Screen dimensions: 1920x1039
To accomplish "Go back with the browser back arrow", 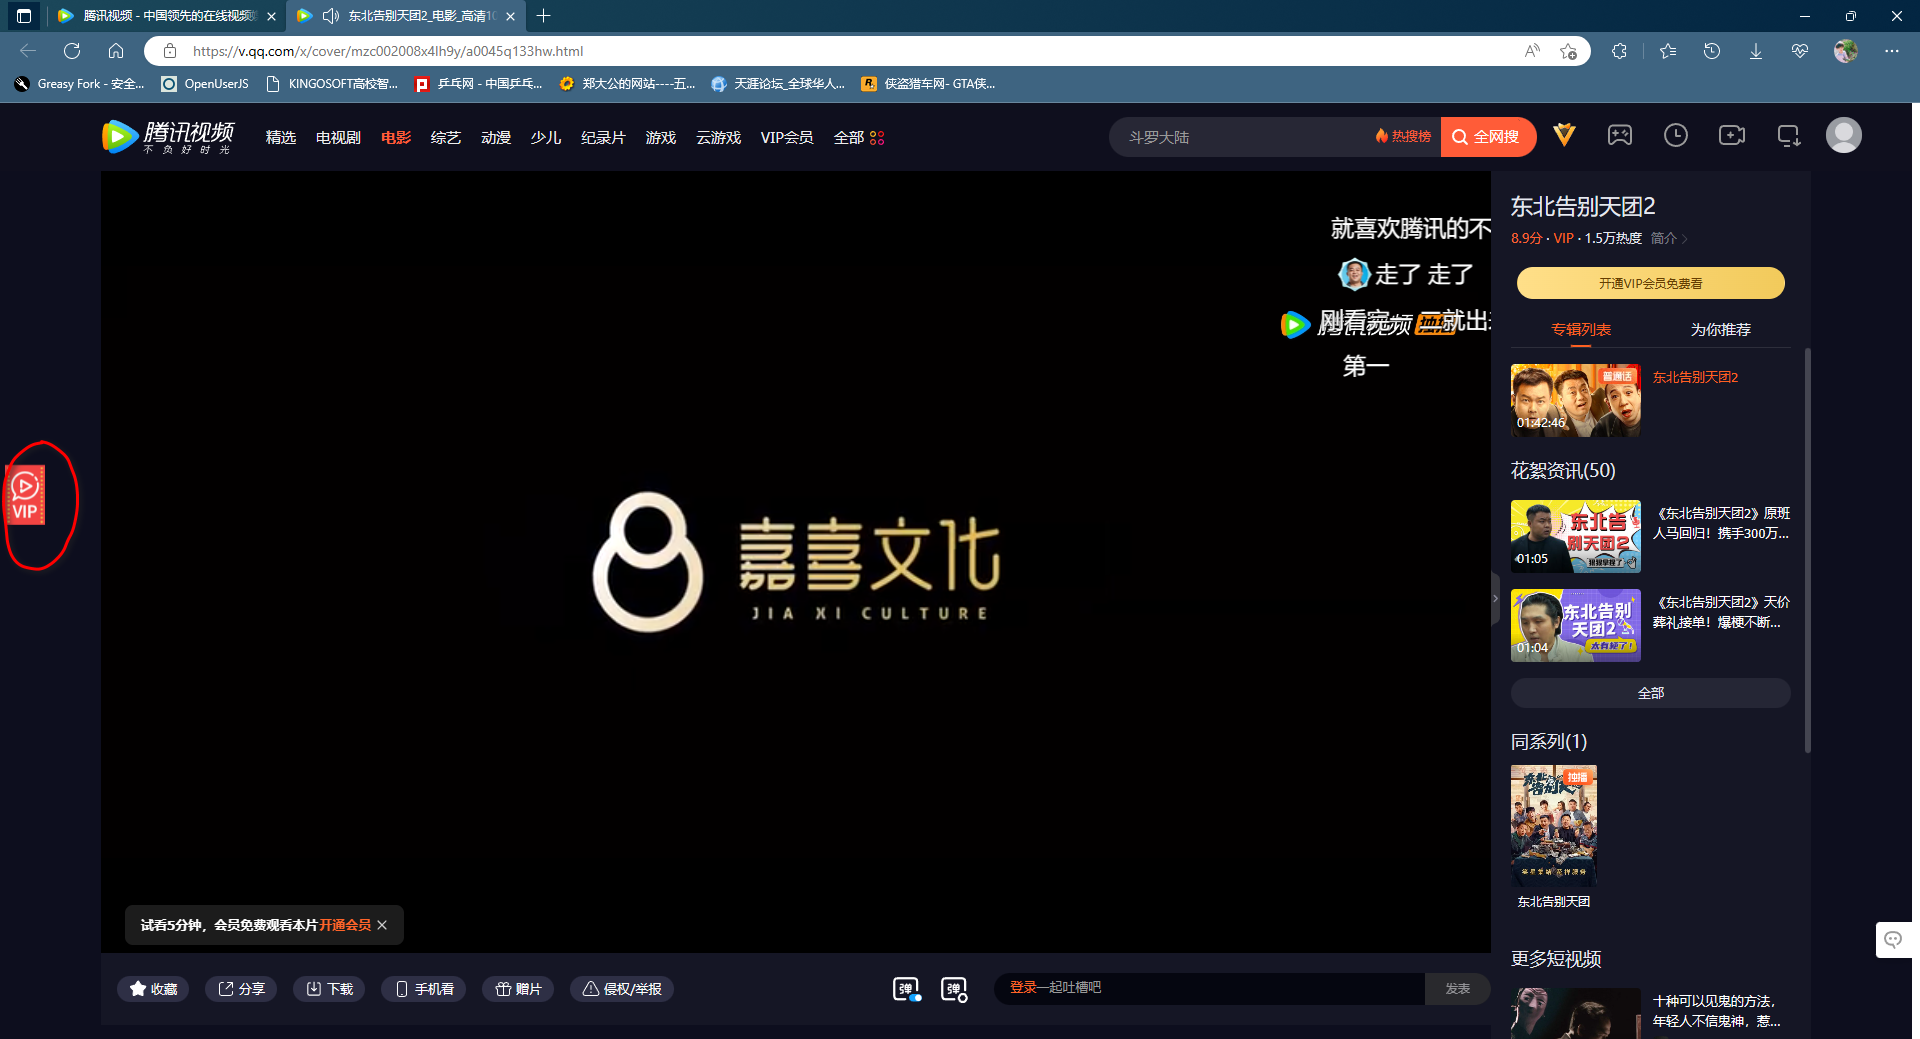I will click(x=28, y=51).
